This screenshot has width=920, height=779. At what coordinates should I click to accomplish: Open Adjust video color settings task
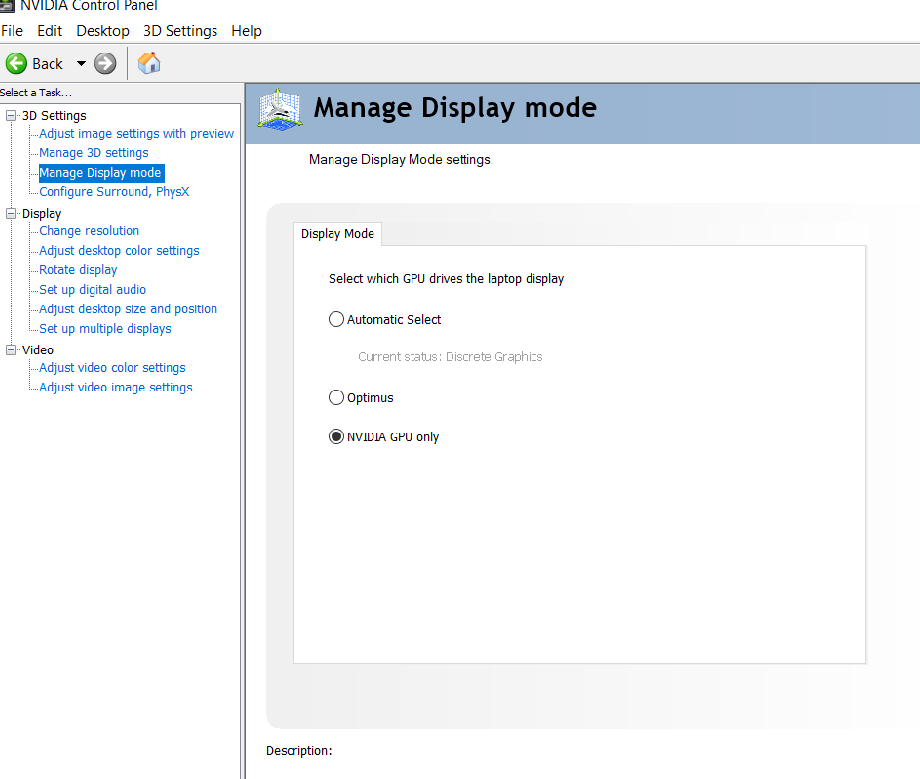[x=112, y=368]
